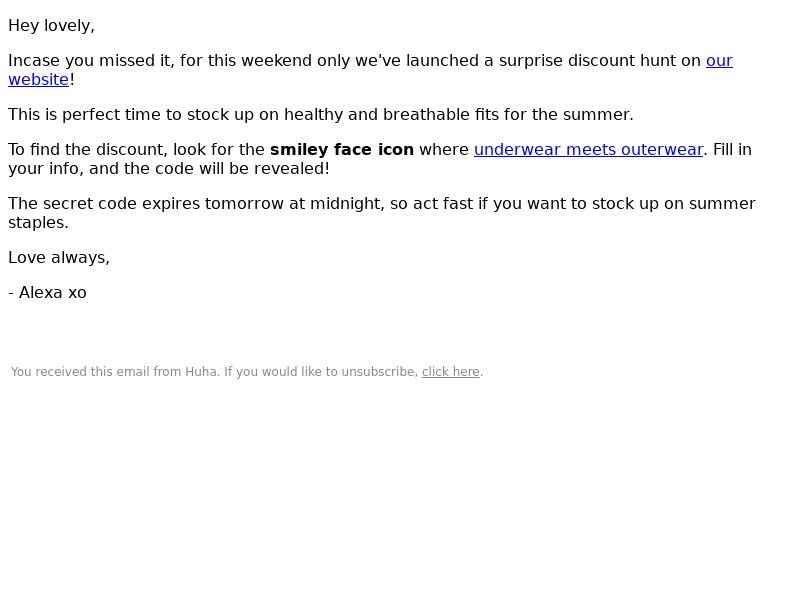Follow the 'underwear meets outerwear' link

[x=588, y=149]
